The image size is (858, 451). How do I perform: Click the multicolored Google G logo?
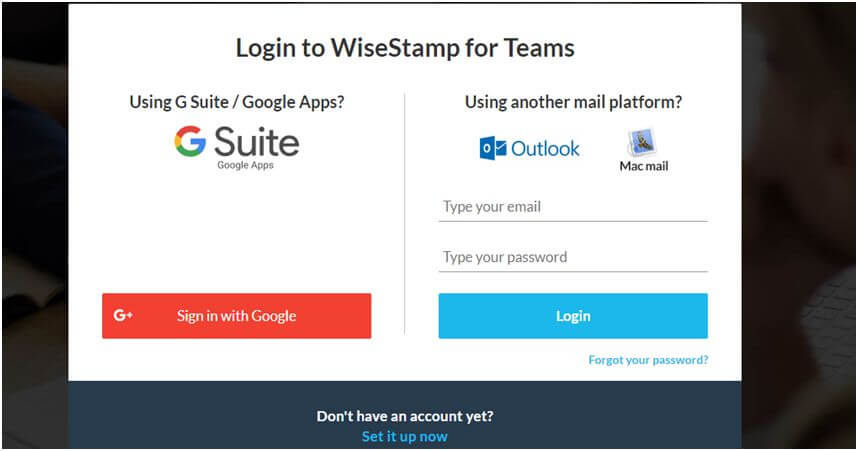pos(190,141)
